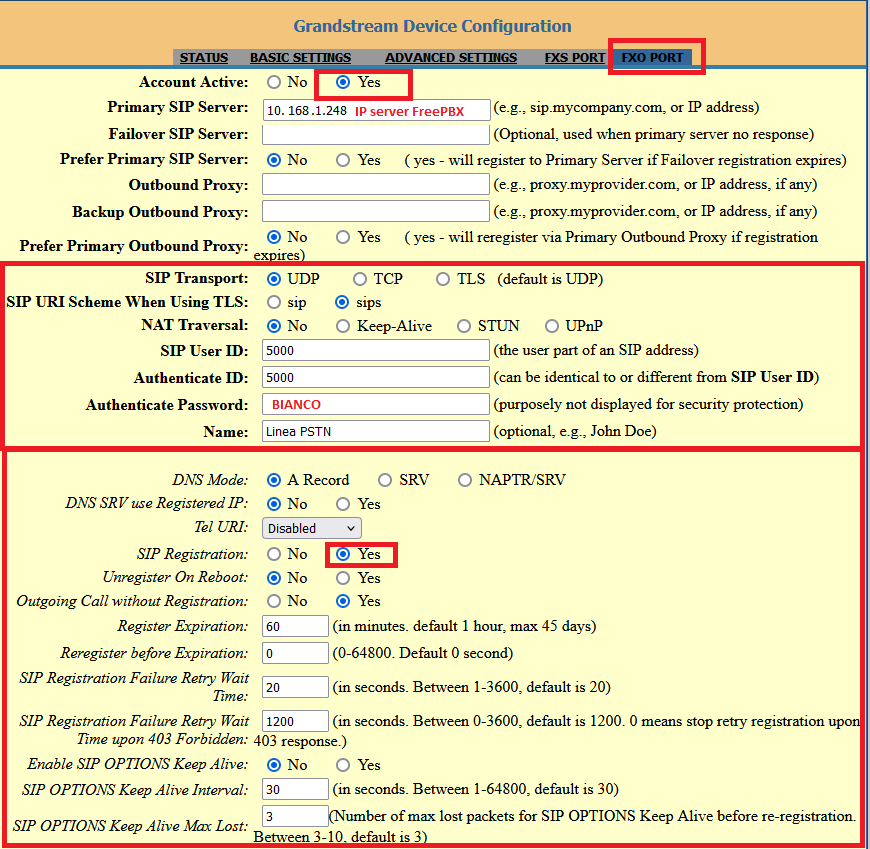Select UDP as SIP Transport
This screenshot has width=870, height=849.
[x=274, y=279]
